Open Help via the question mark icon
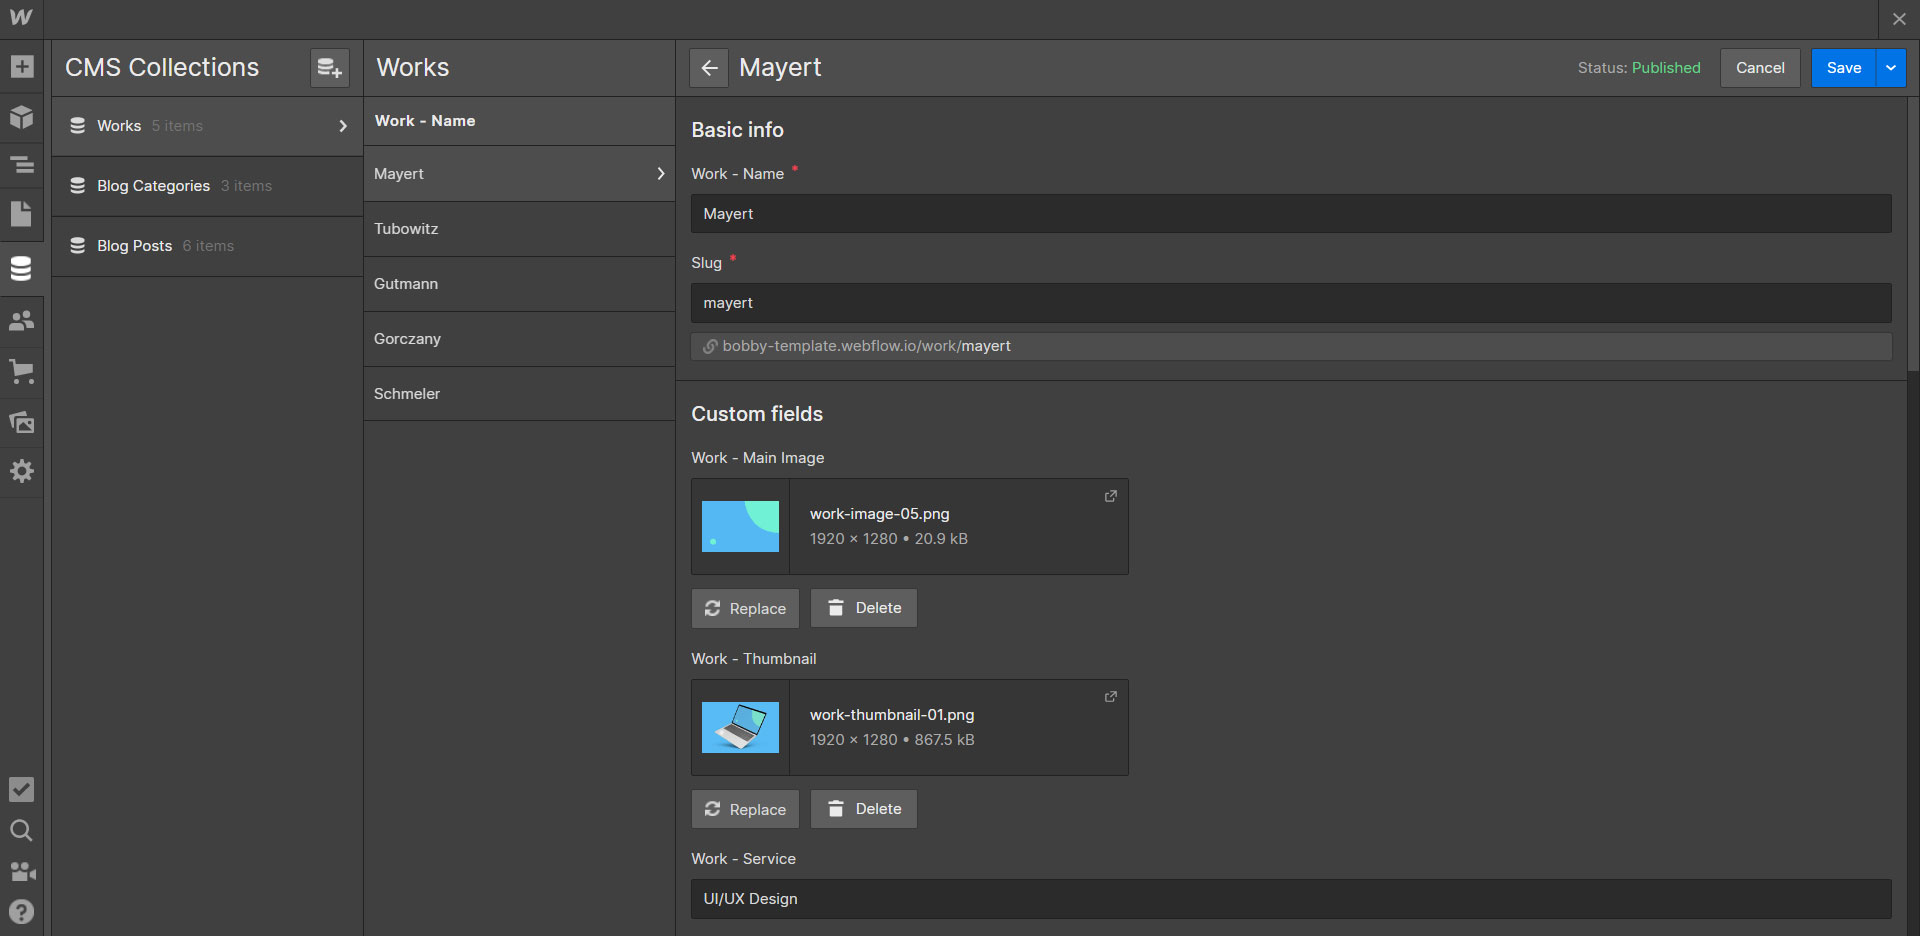 click(21, 911)
